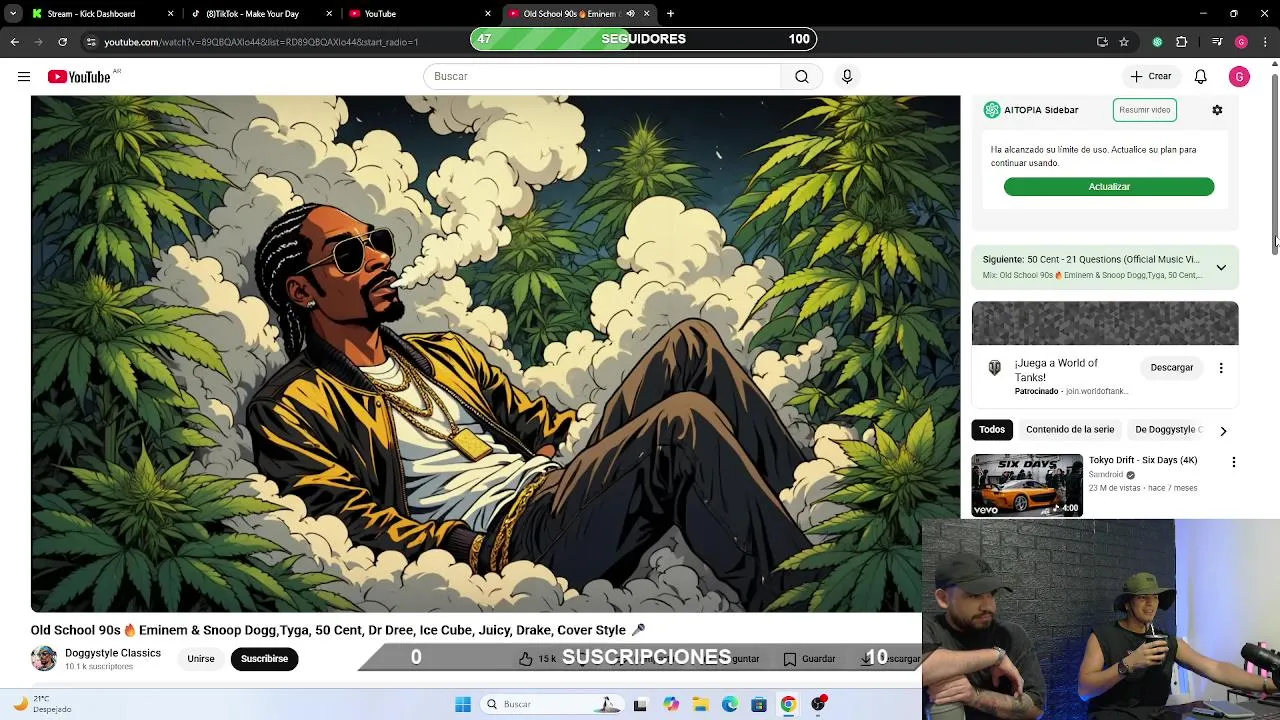Open Doggystyle Classics channel name
1280x720 pixels.
click(x=113, y=653)
